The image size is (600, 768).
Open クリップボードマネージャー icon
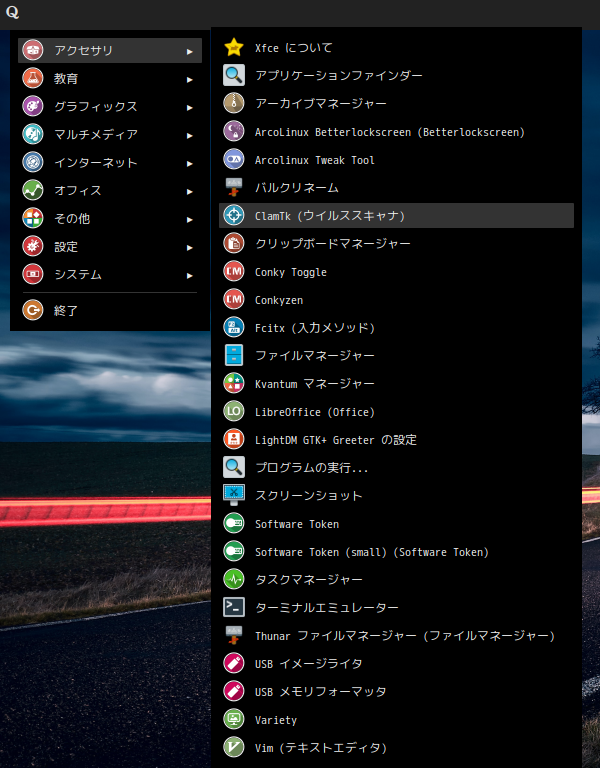point(234,243)
